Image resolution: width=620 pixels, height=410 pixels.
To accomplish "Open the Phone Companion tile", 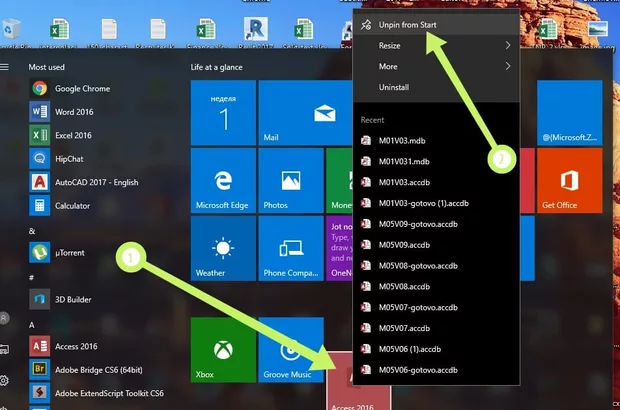I will click(291, 248).
